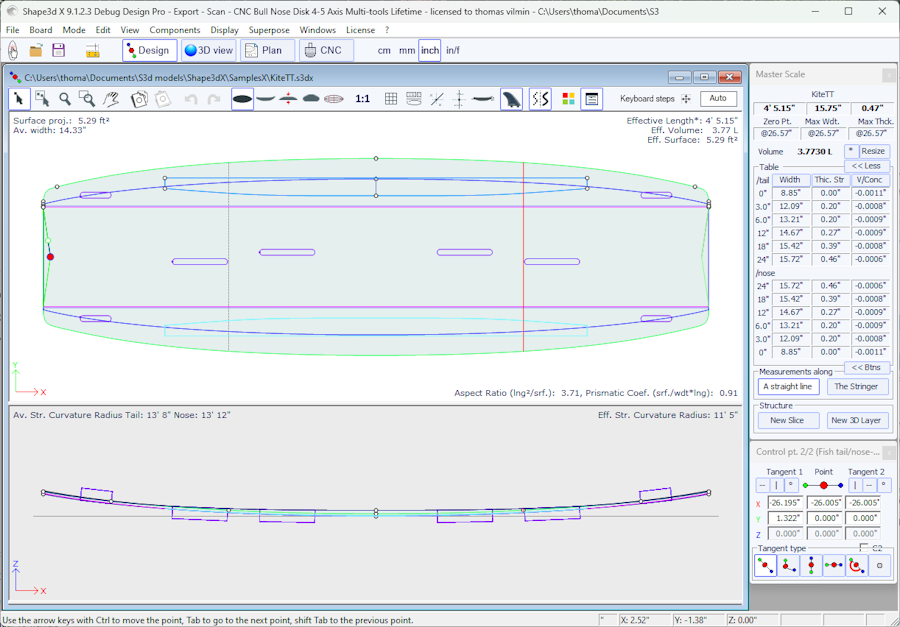The width and height of the screenshot is (900, 627).
Task: Open the Components menu
Action: point(175,30)
